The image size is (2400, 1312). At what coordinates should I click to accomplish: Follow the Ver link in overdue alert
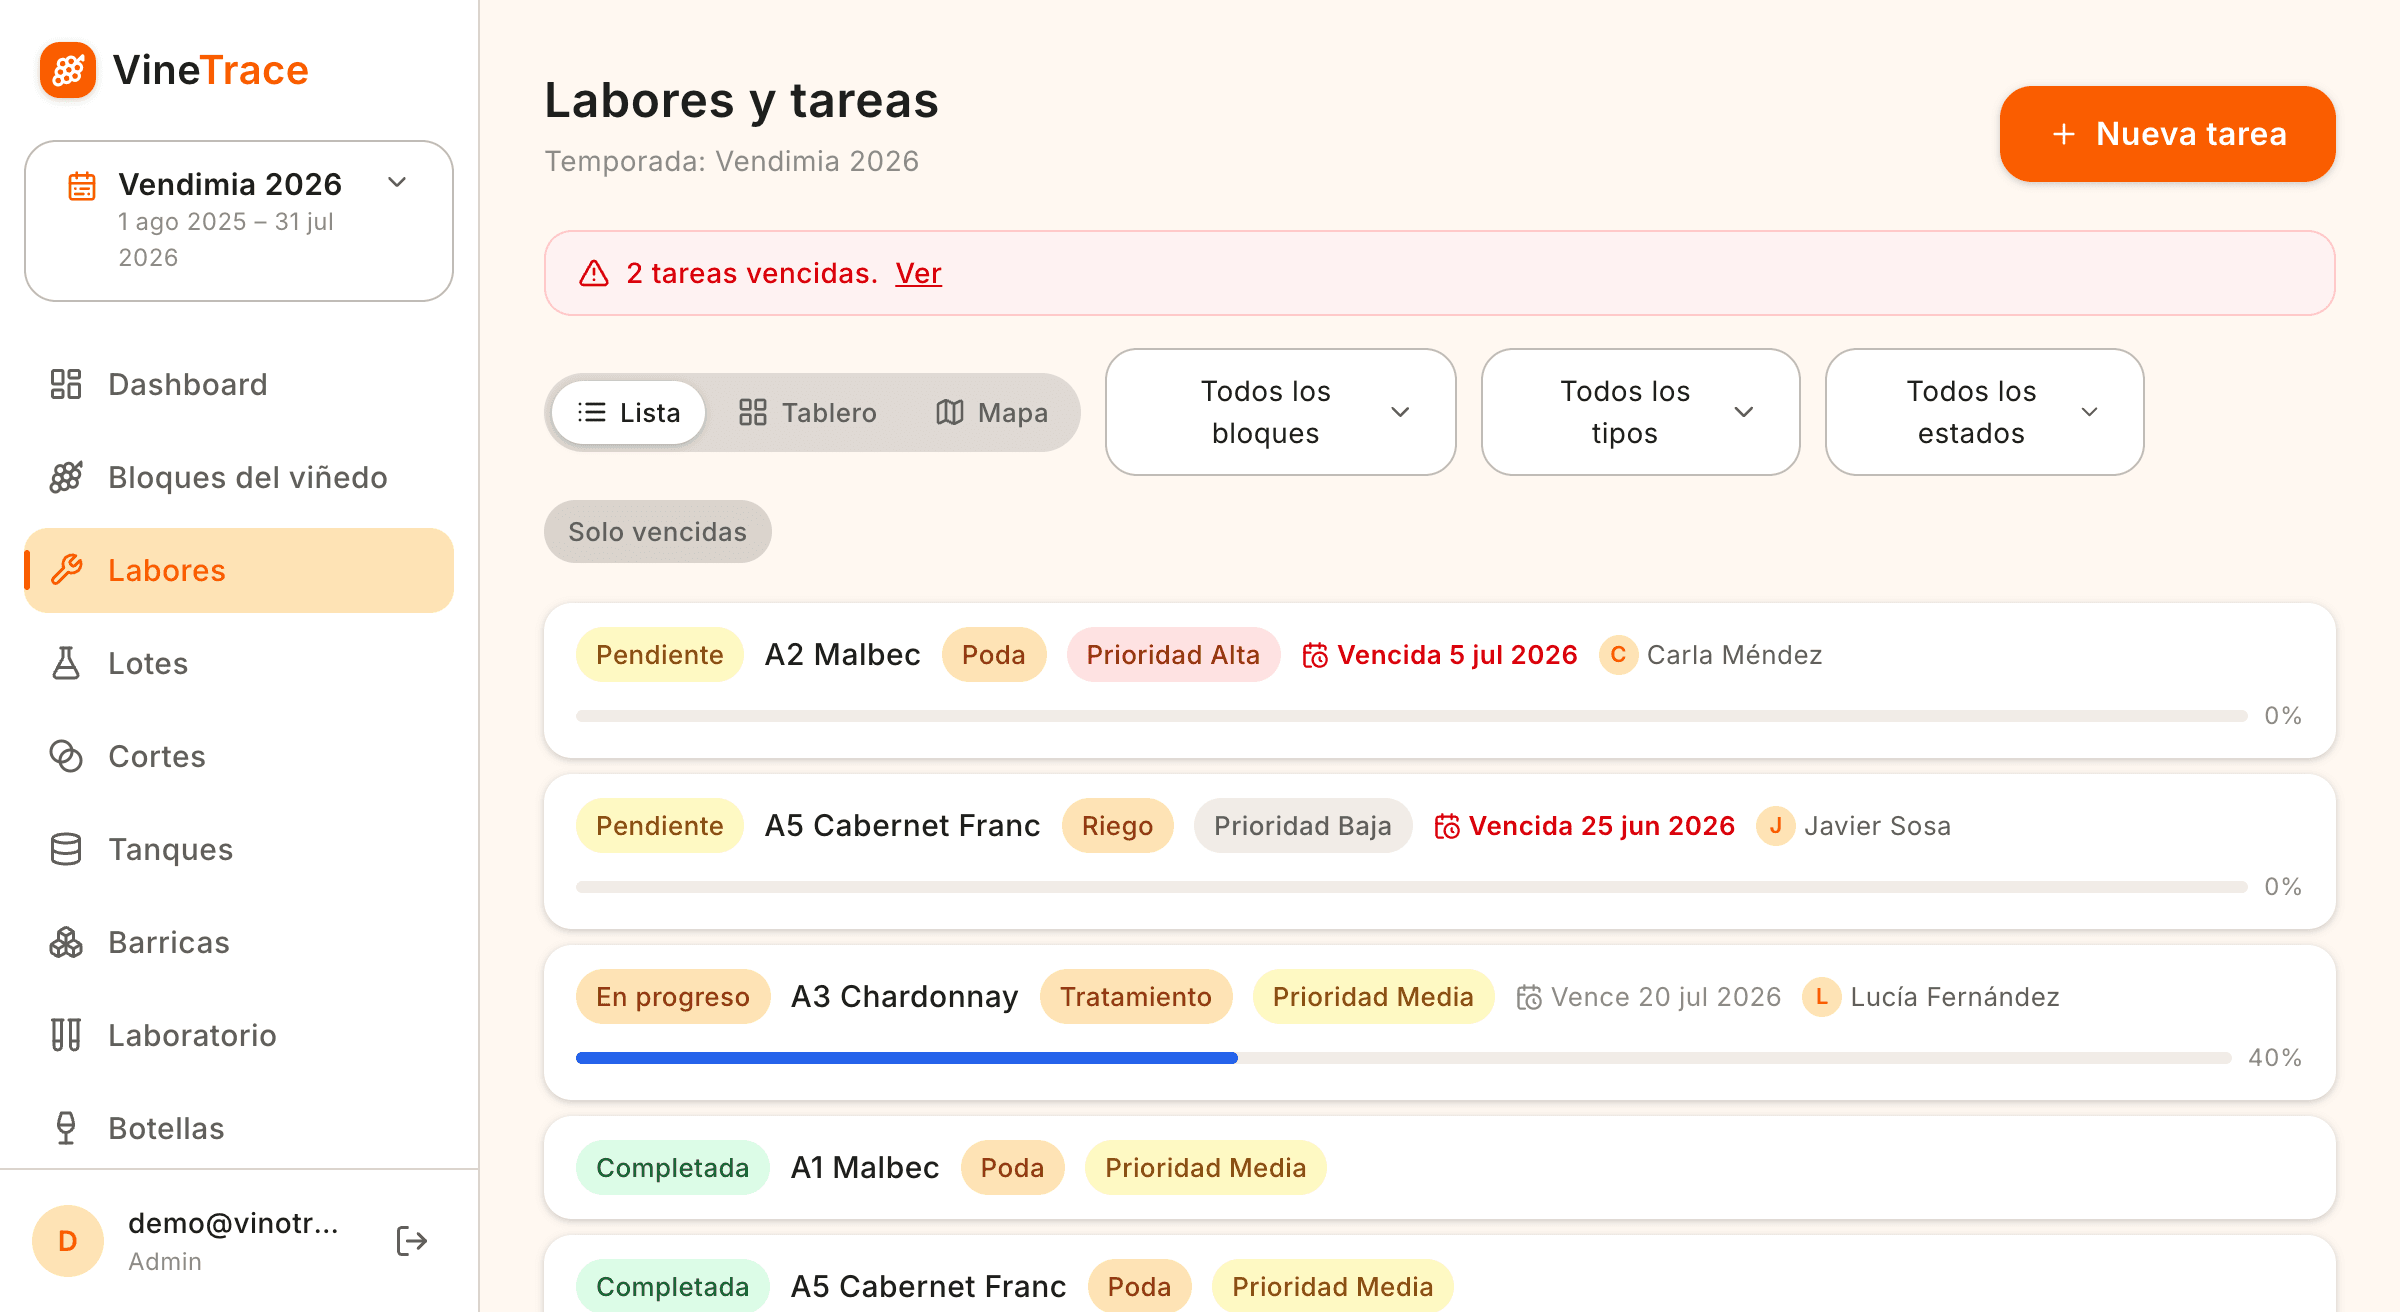tap(918, 273)
